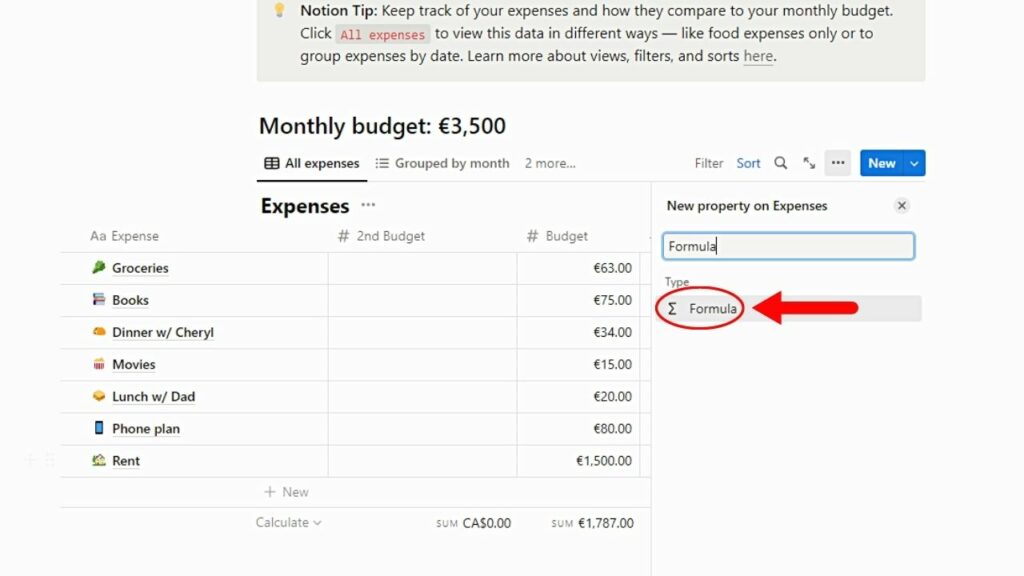The image size is (1024, 576).
Task: Click the leek emoji beside Groceries
Action: (x=99, y=268)
